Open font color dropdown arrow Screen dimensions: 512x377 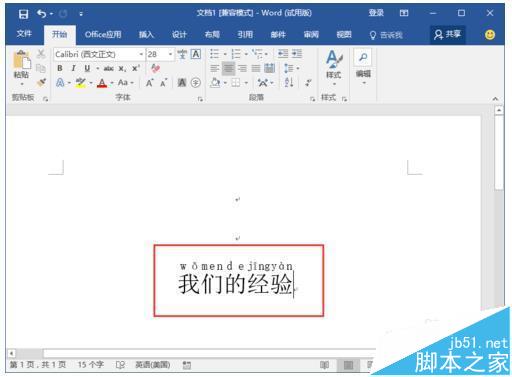[112, 83]
